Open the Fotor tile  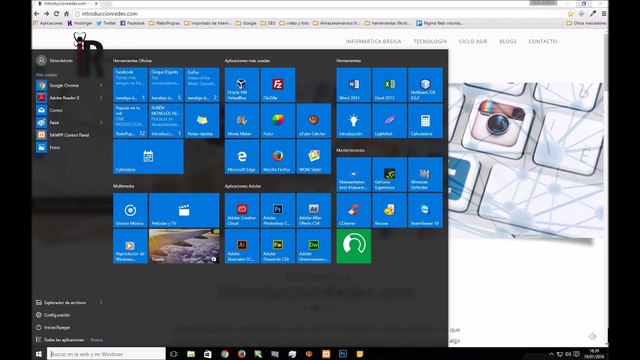coord(278,121)
